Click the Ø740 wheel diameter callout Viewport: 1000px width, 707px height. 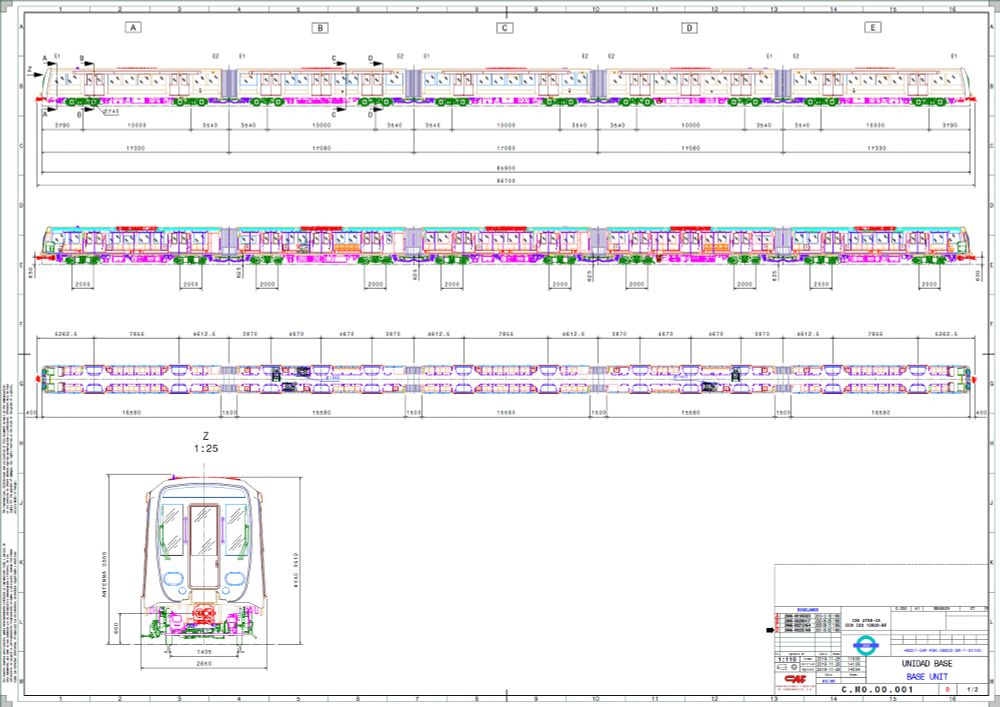(111, 112)
